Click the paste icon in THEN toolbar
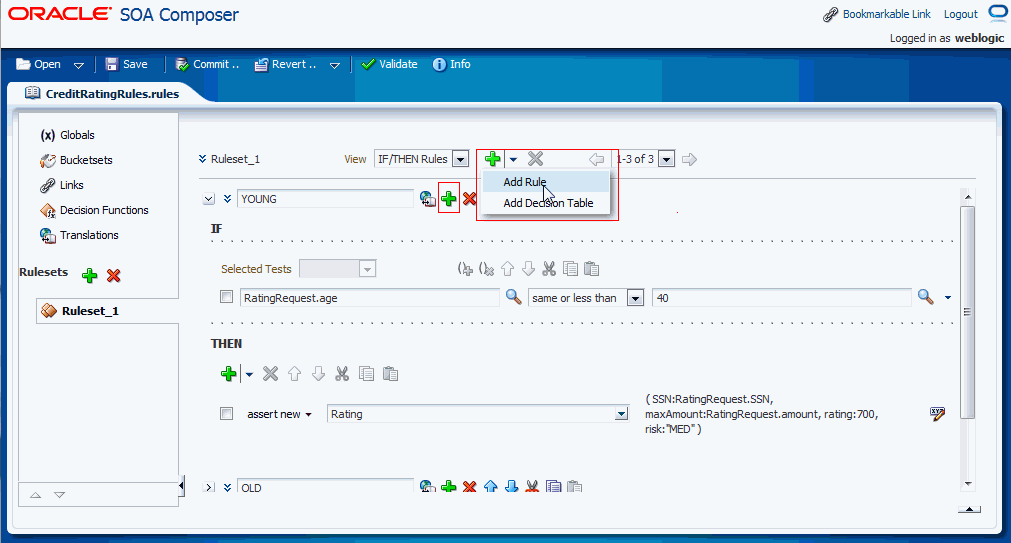1011x543 pixels. [x=390, y=373]
